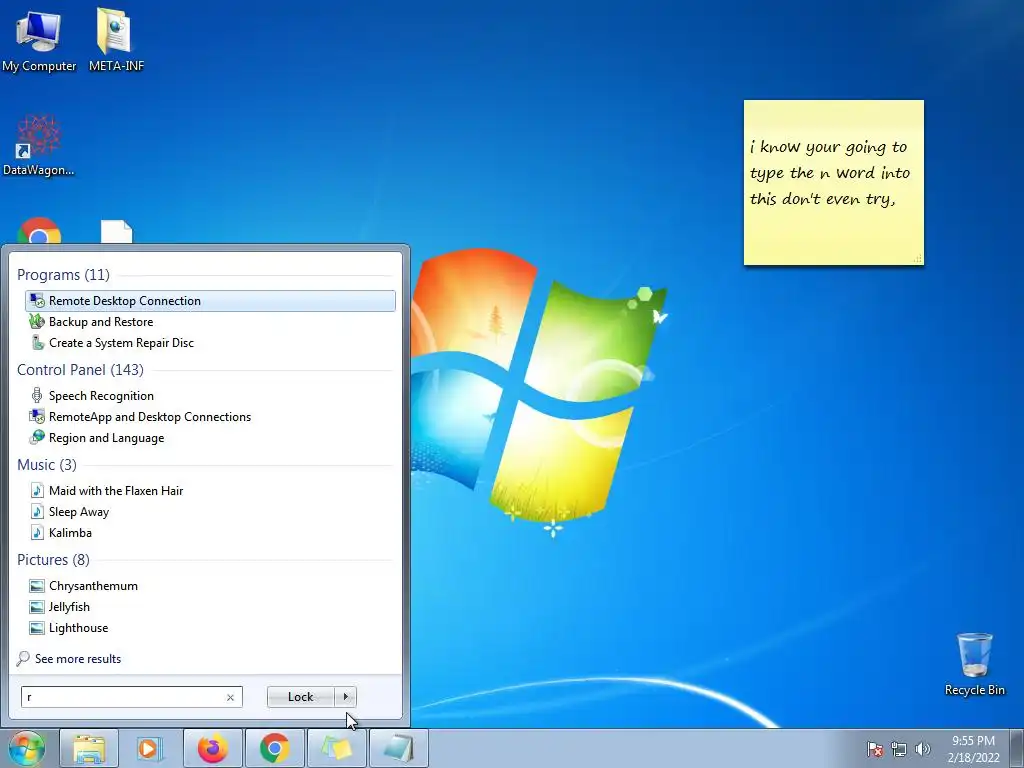
Task: Select Create a System Repair Disc
Action: tap(121, 343)
